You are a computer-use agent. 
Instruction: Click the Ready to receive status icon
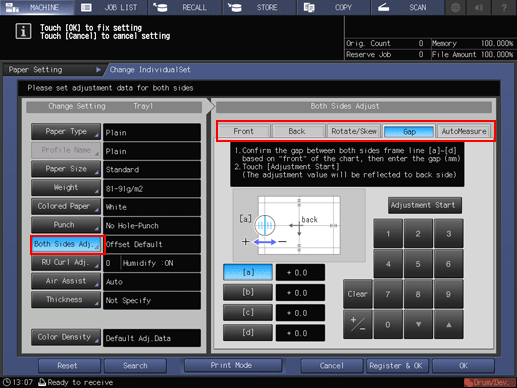click(x=42, y=382)
